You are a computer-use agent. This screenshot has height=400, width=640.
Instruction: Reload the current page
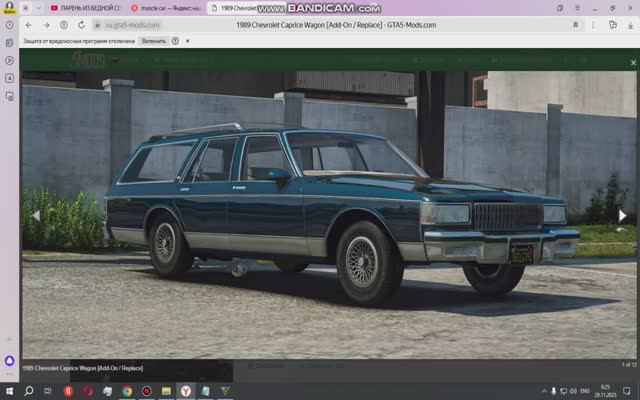[82, 25]
